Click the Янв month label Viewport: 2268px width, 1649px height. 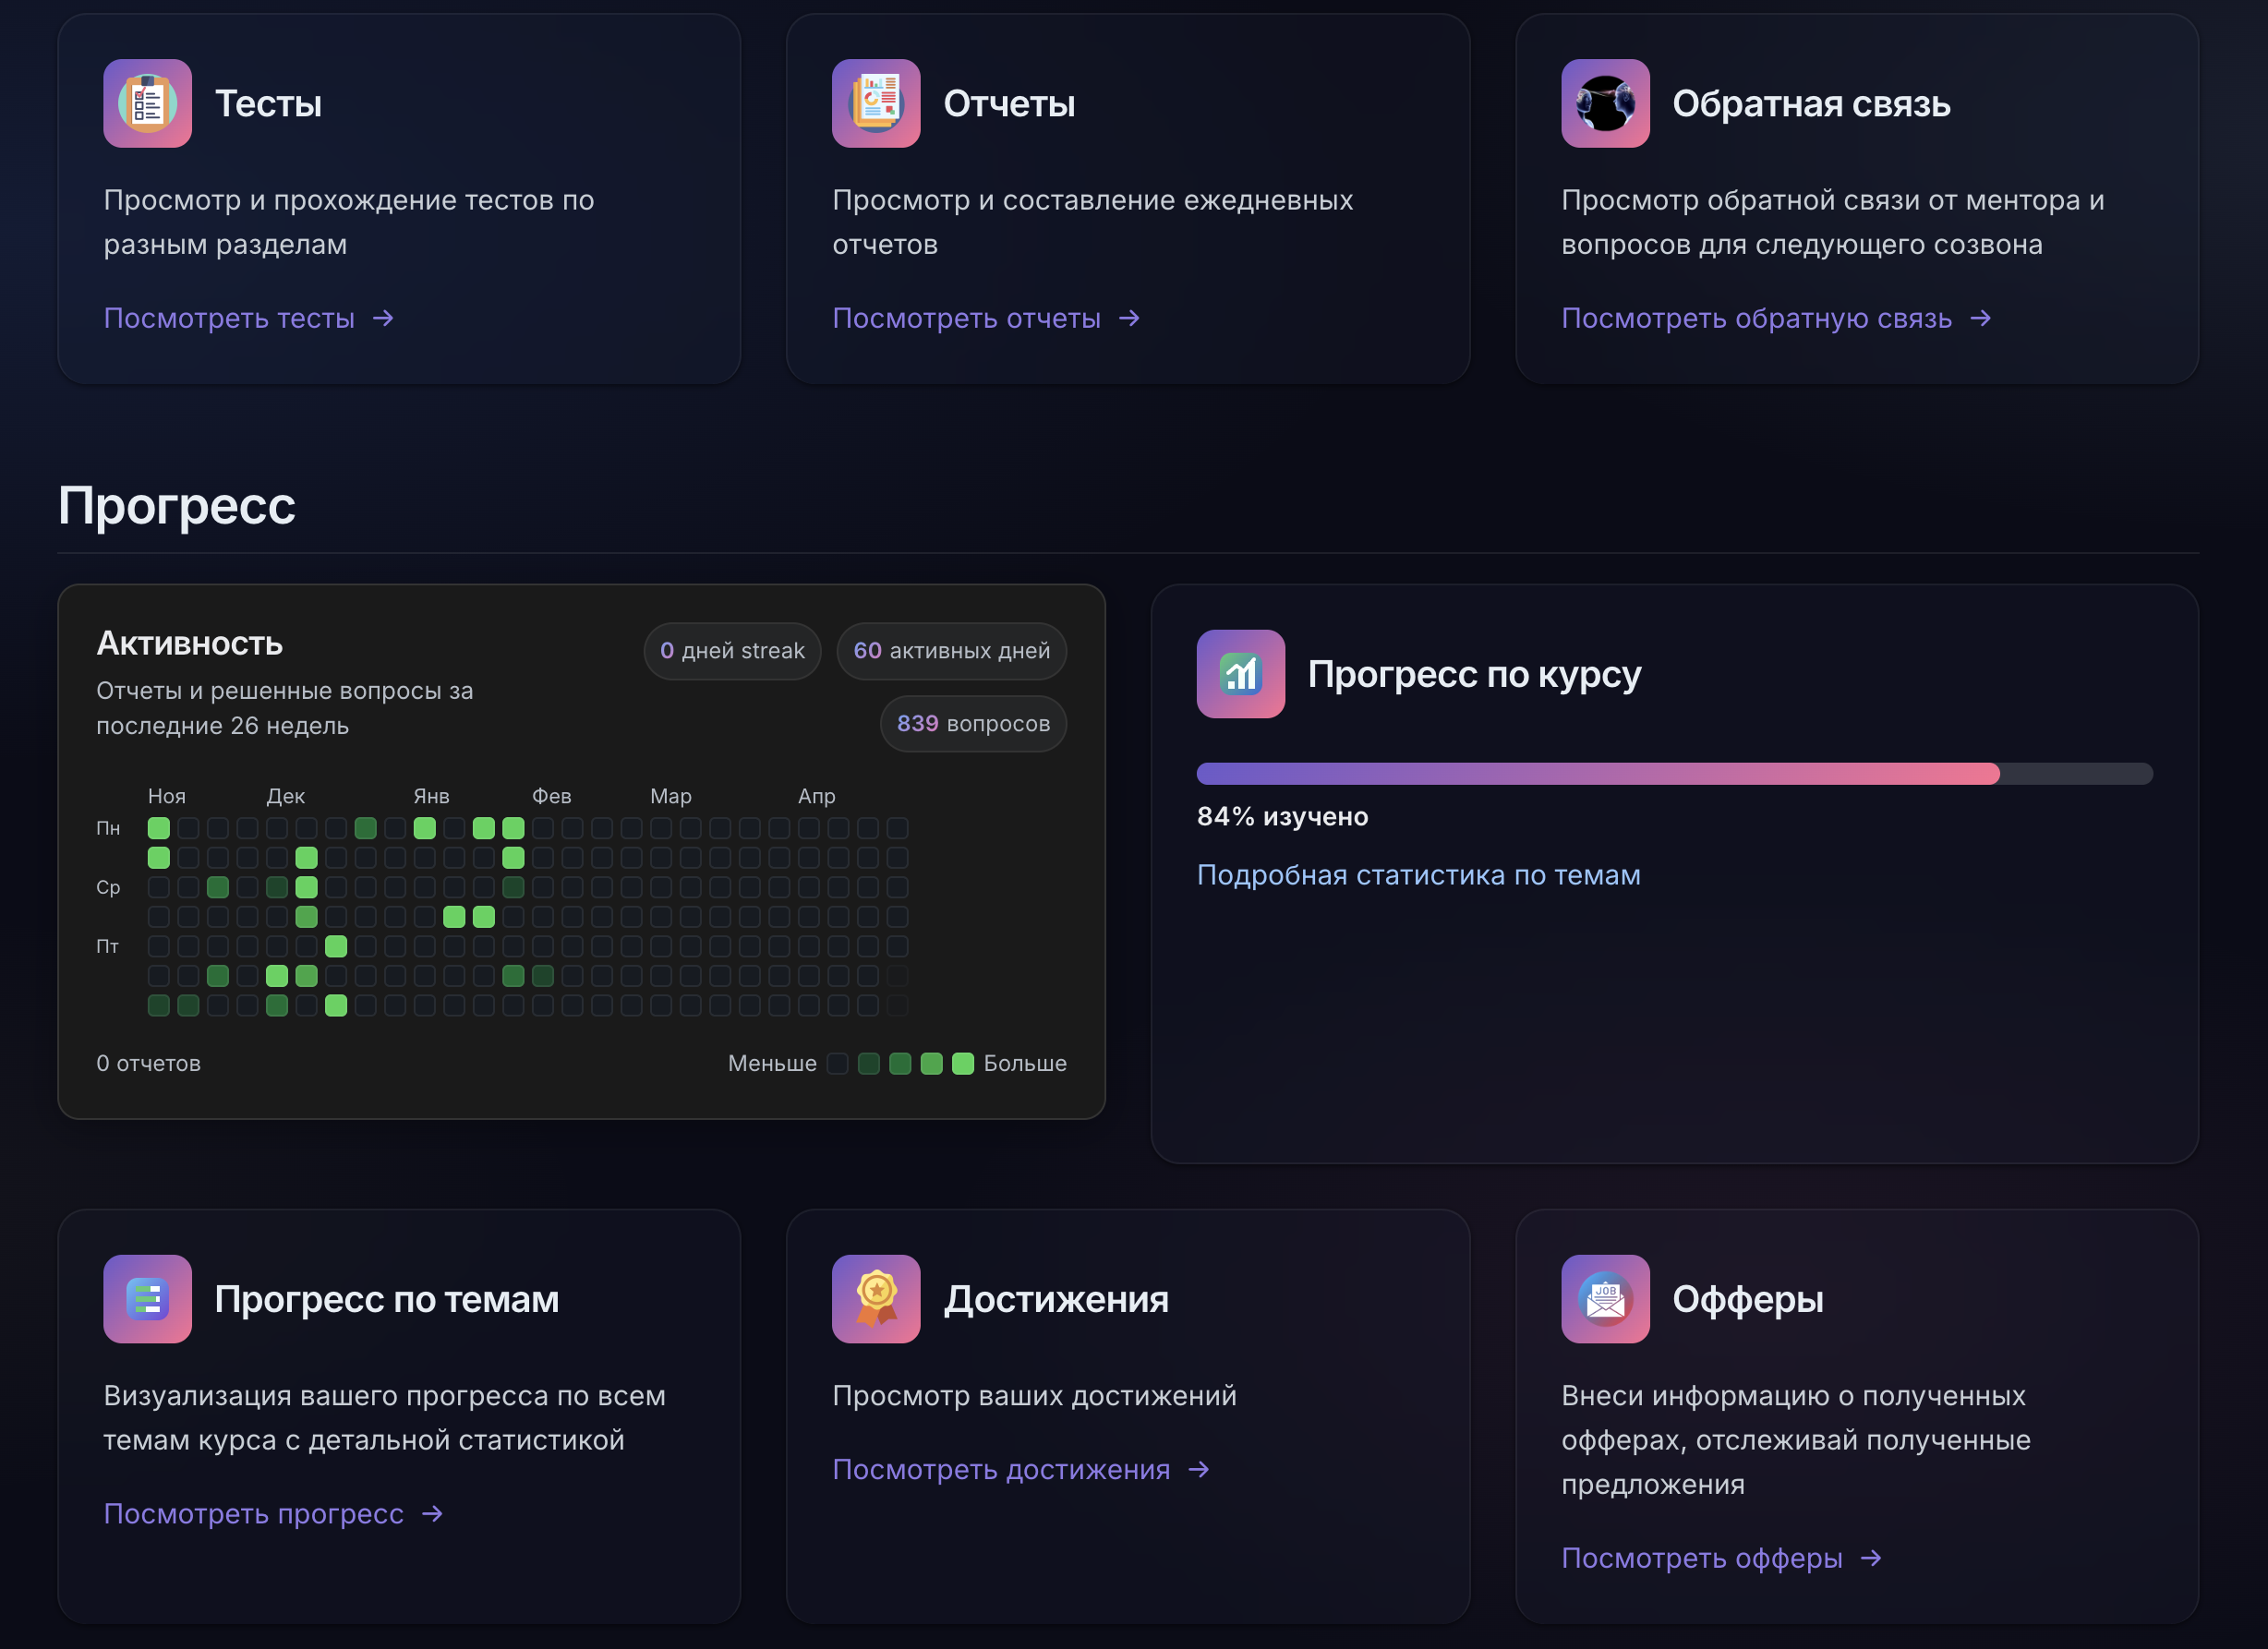coord(431,797)
